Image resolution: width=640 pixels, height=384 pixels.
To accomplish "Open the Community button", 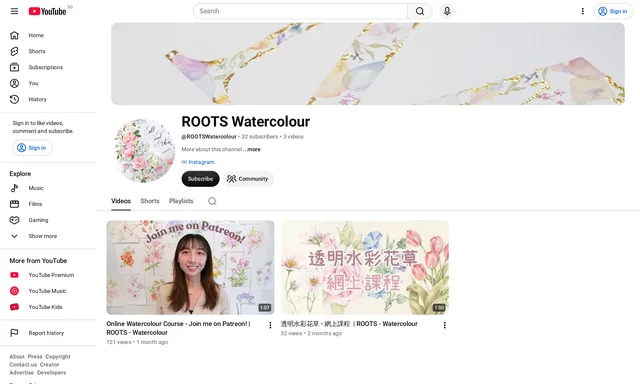I will (x=248, y=179).
